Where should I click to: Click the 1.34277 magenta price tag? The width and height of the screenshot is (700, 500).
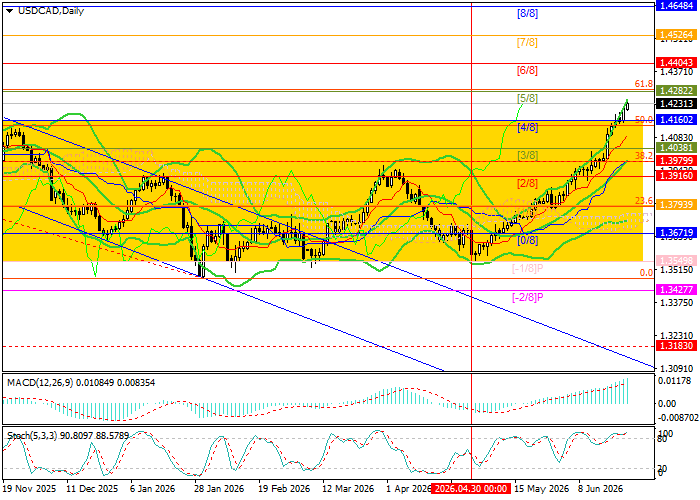[676, 290]
